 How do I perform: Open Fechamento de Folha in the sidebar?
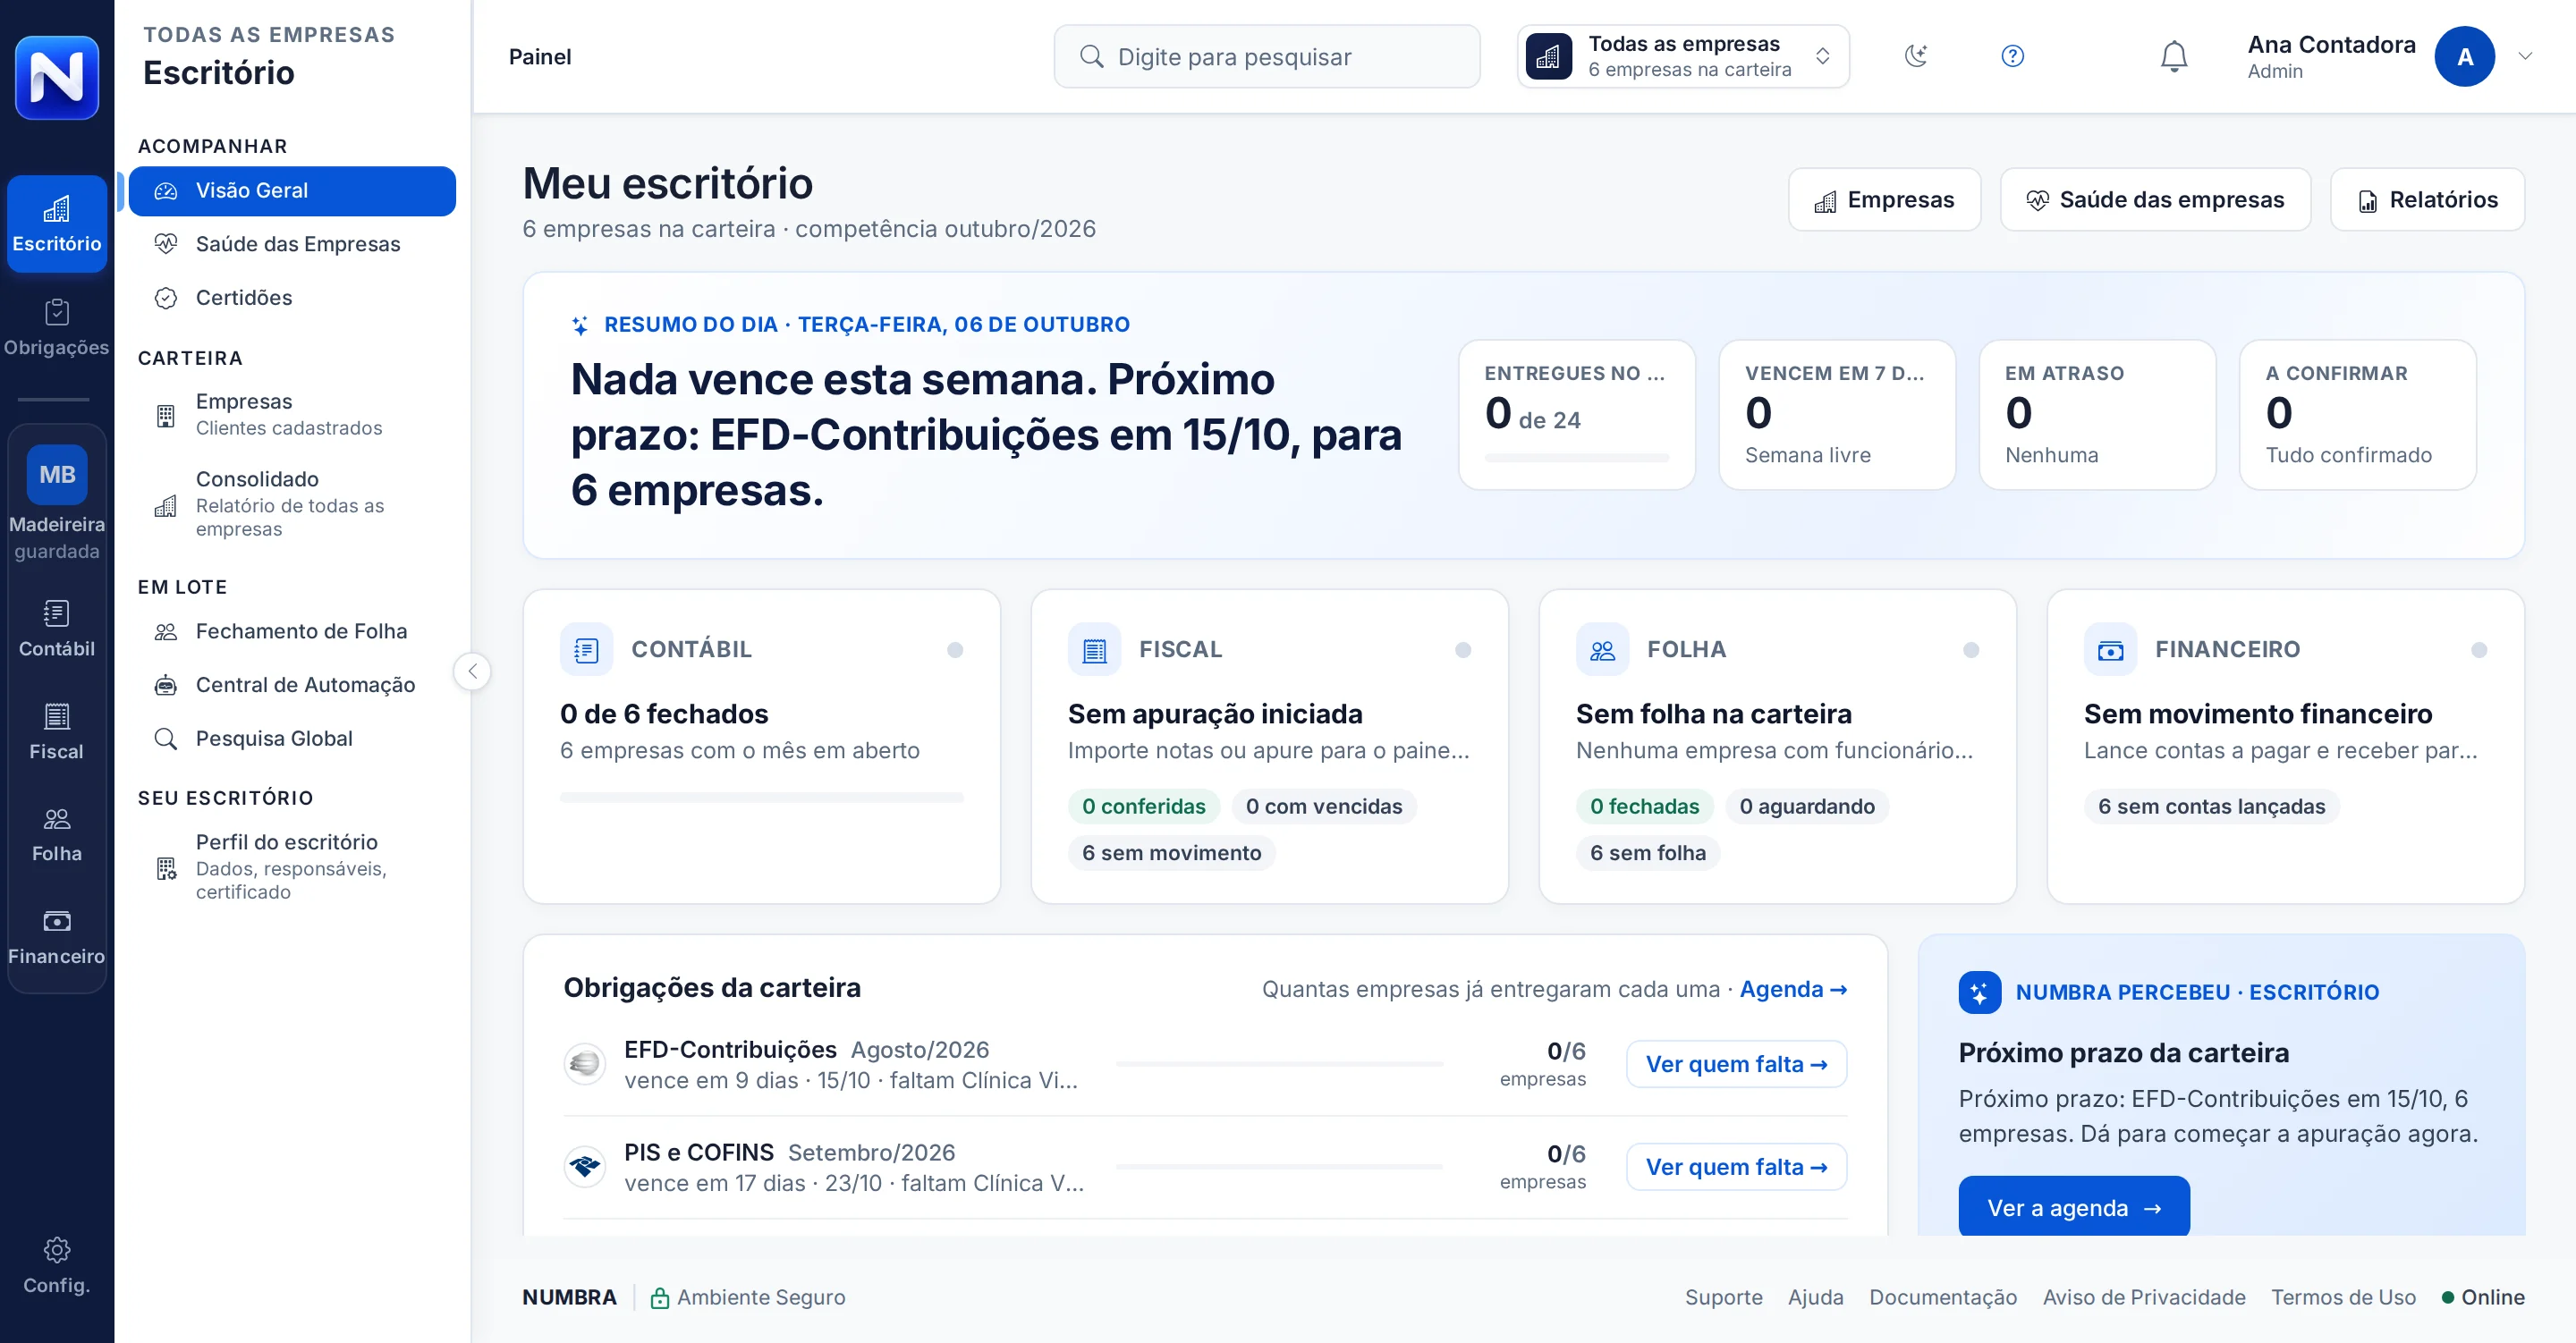pos(292,631)
